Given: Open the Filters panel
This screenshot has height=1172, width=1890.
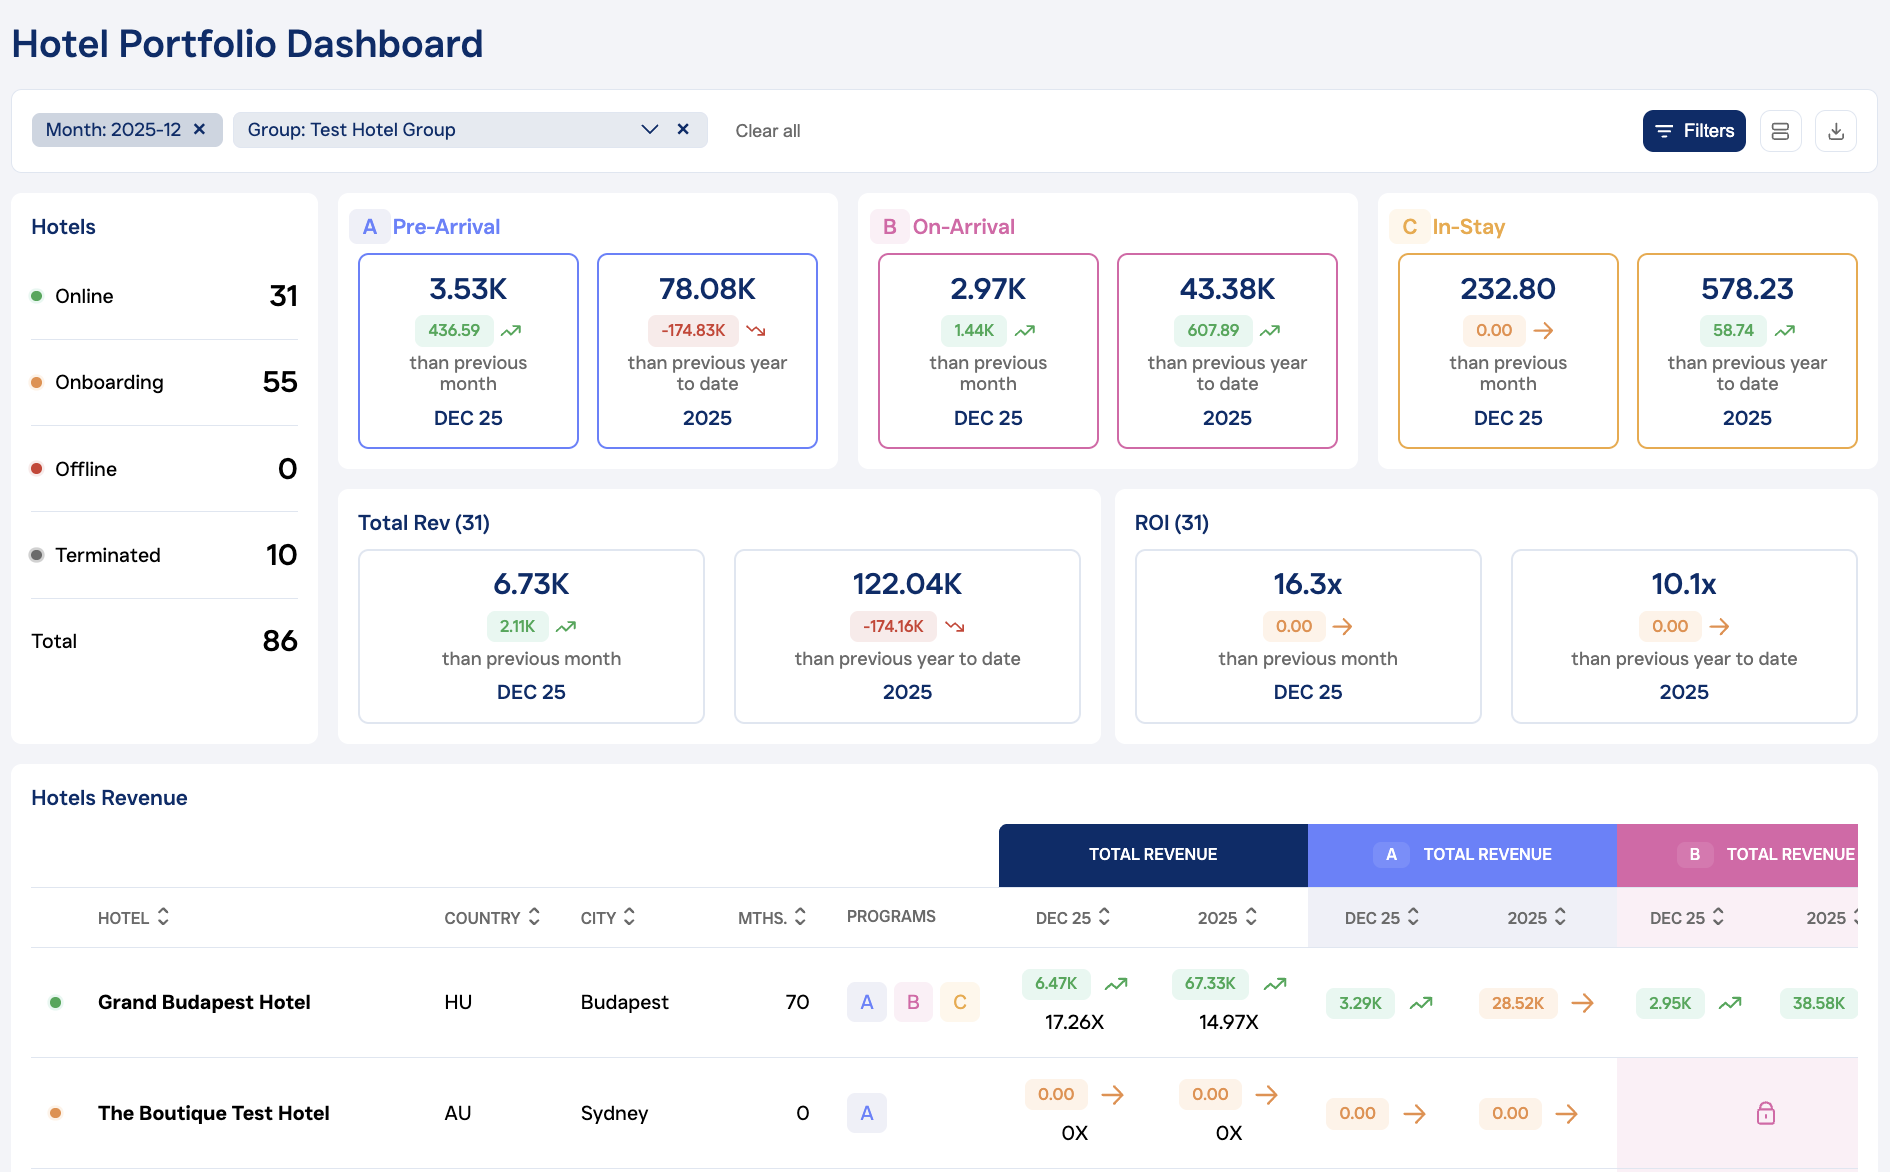Looking at the screenshot, I should coord(1693,131).
